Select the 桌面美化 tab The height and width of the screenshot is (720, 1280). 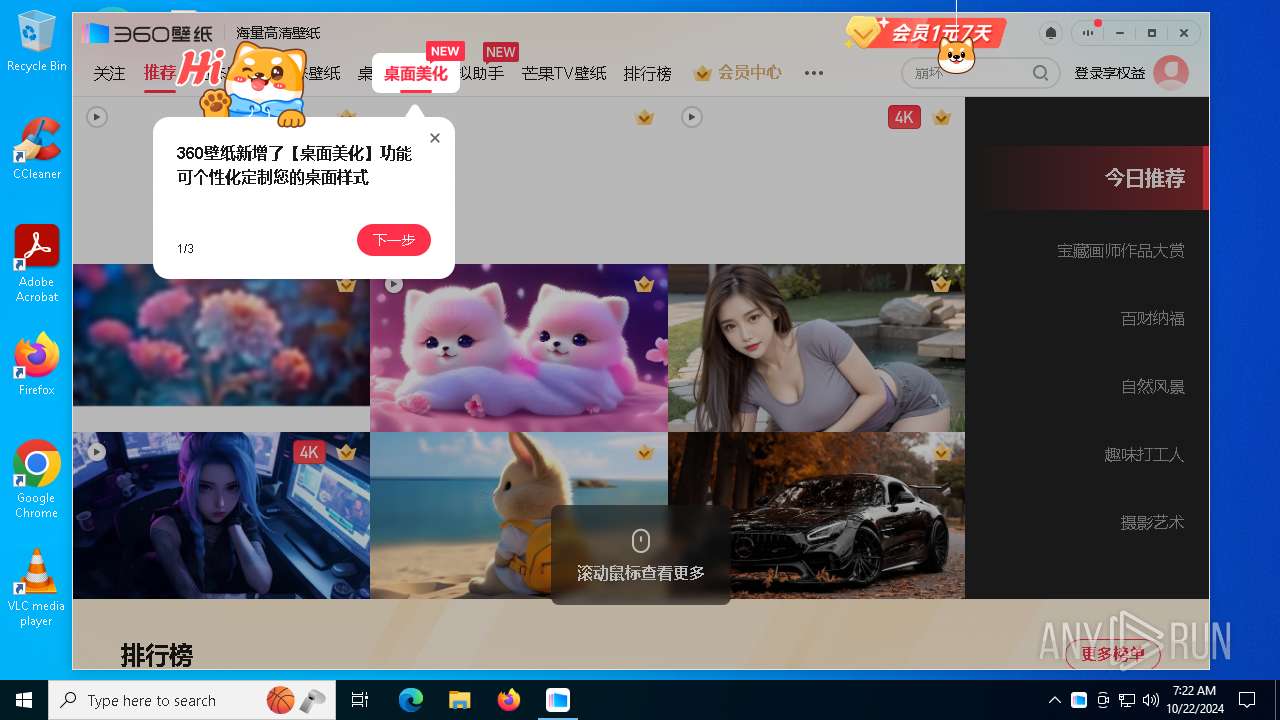pyautogui.click(x=416, y=73)
